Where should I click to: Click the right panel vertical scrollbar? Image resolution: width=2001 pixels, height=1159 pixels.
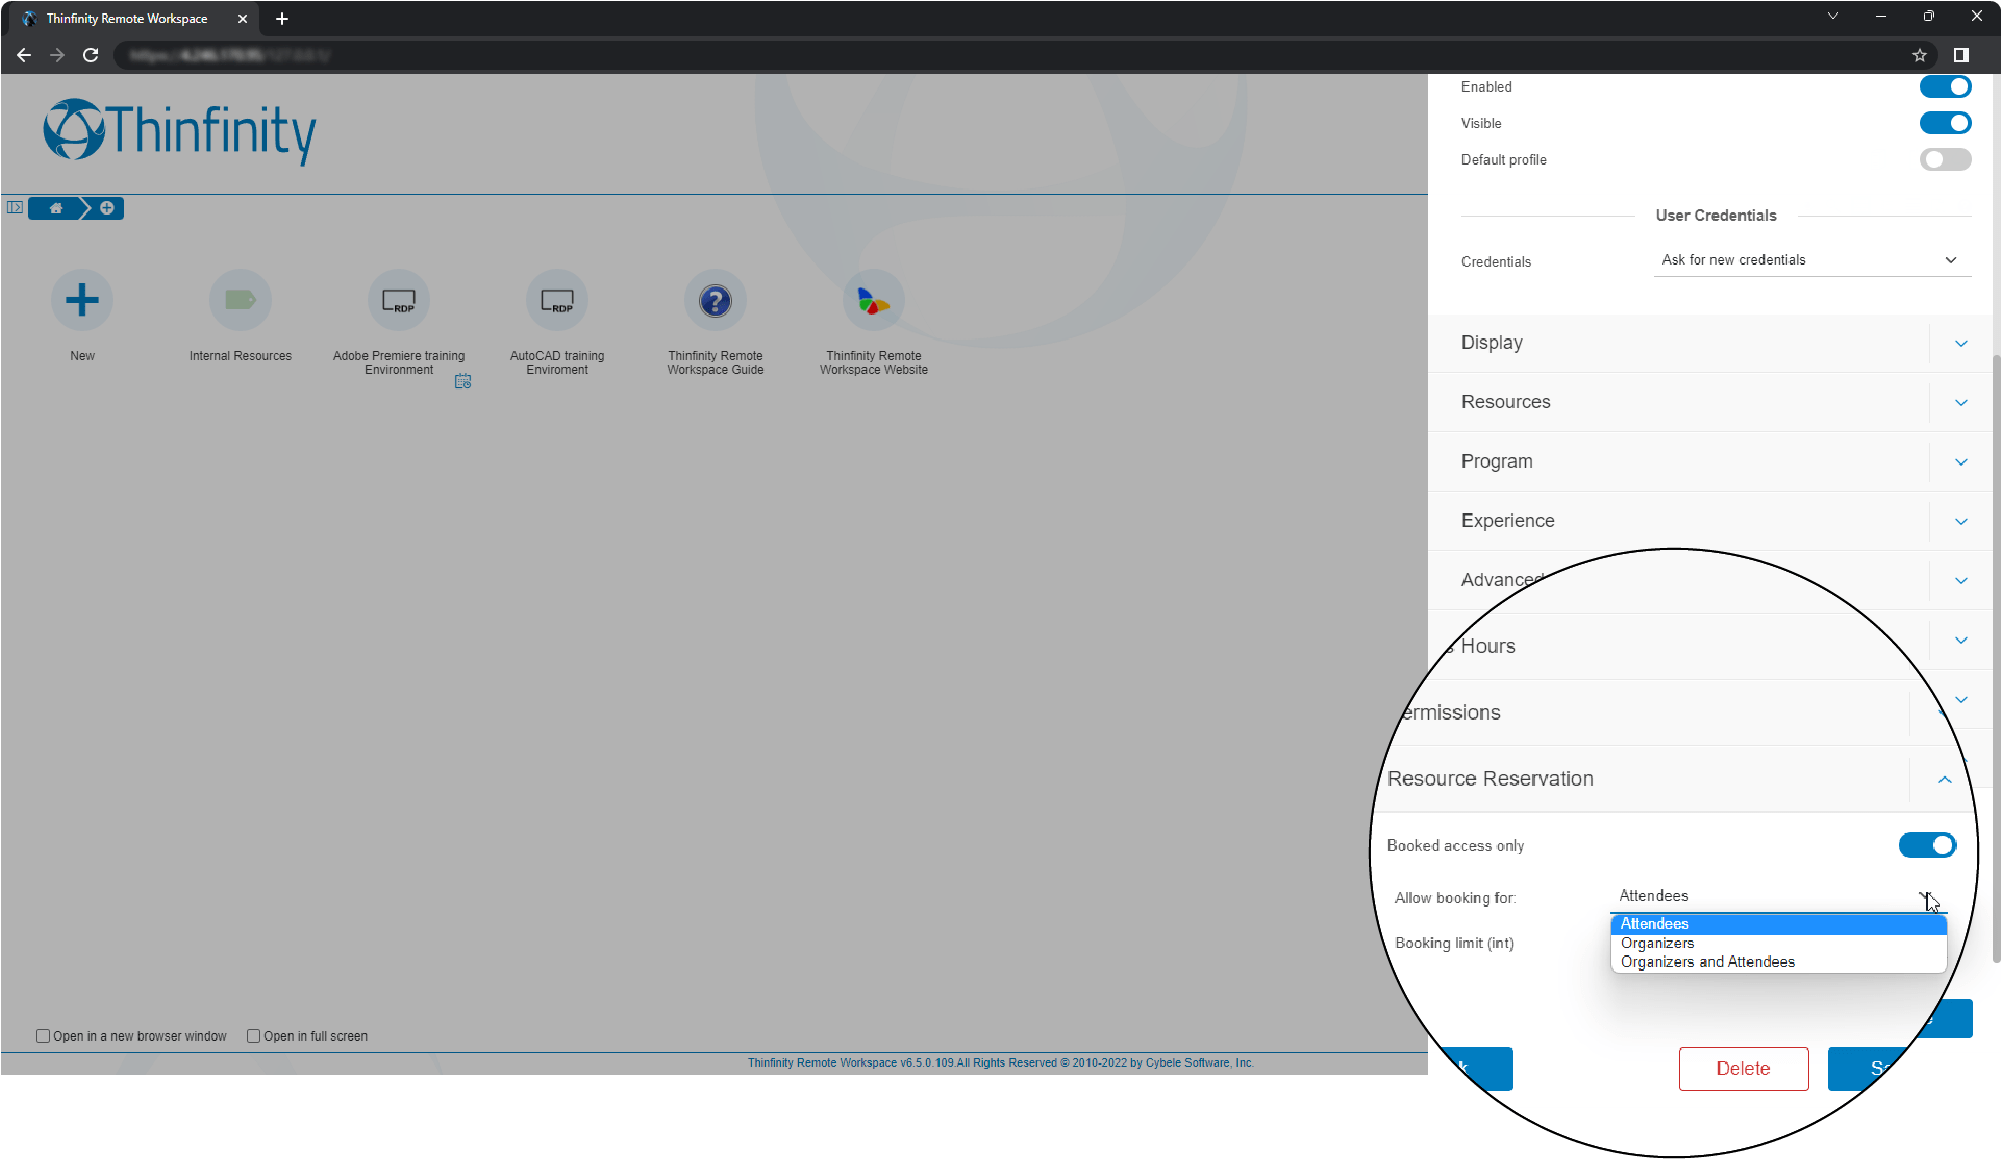point(1995,658)
